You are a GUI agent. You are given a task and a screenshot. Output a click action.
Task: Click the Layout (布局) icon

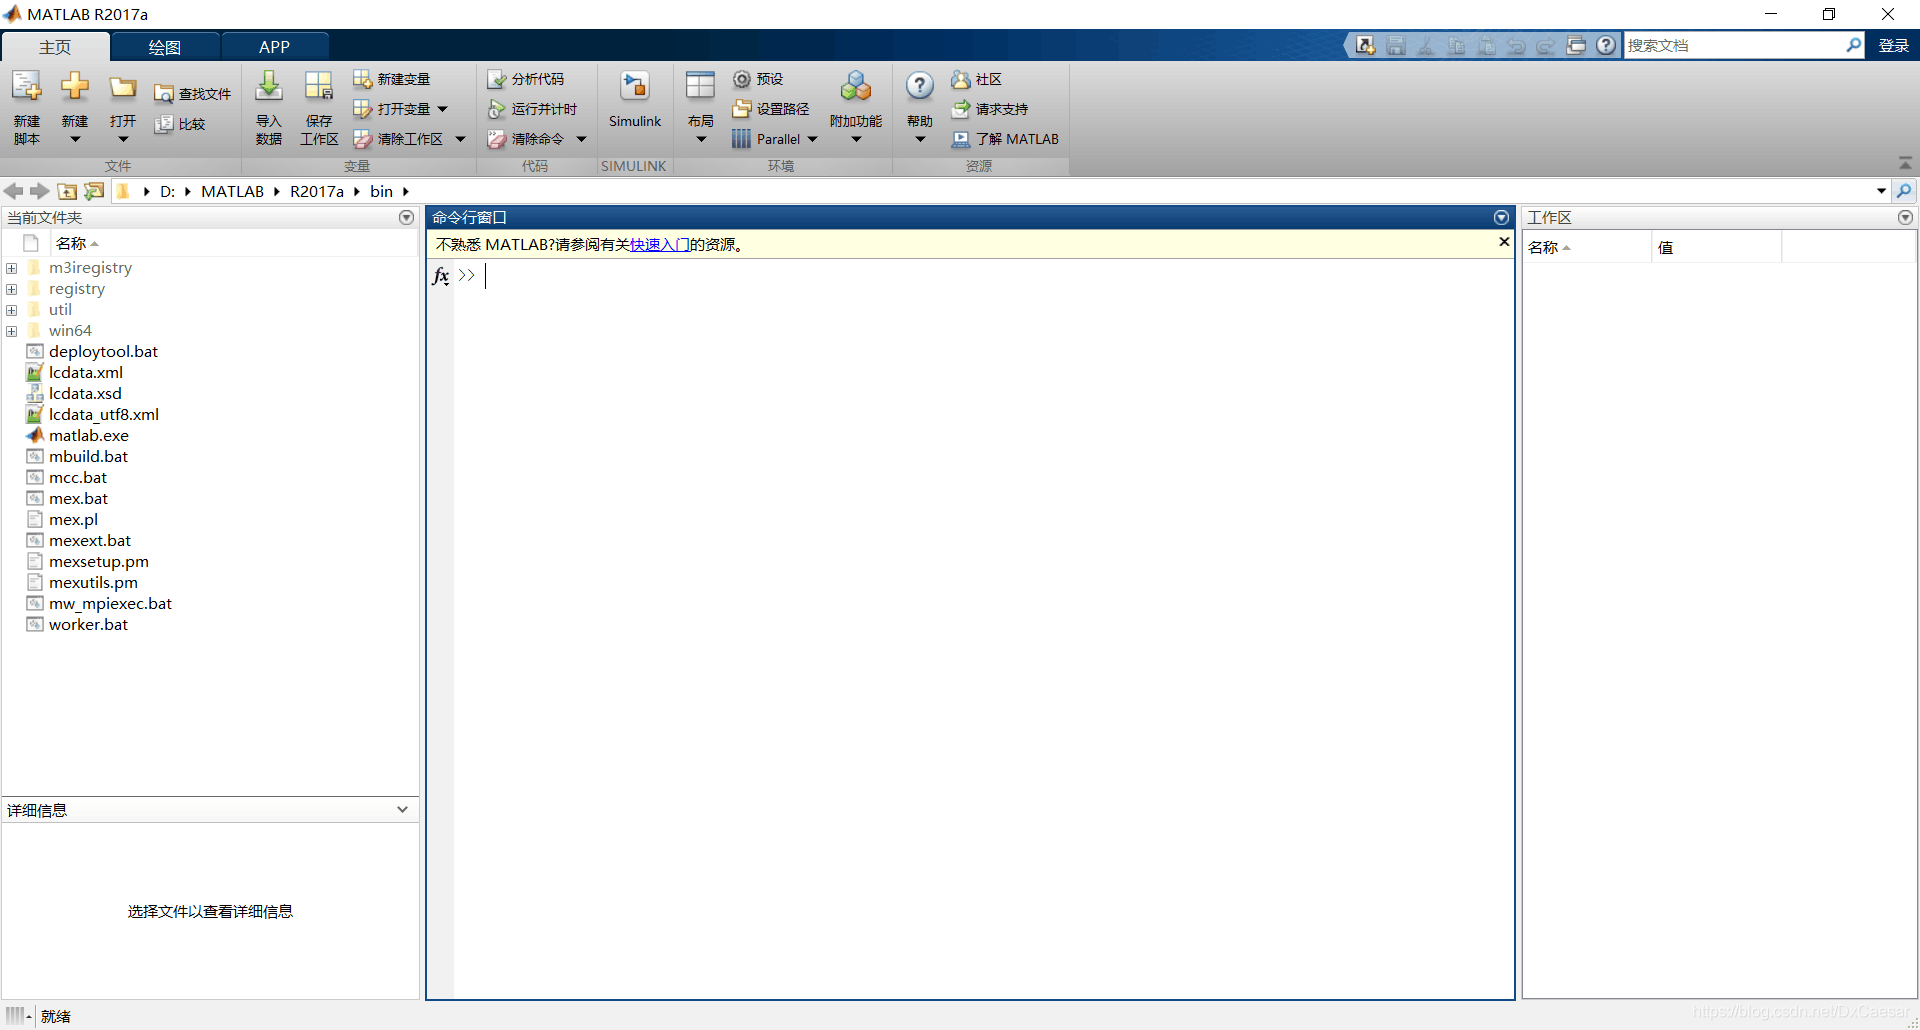(701, 88)
